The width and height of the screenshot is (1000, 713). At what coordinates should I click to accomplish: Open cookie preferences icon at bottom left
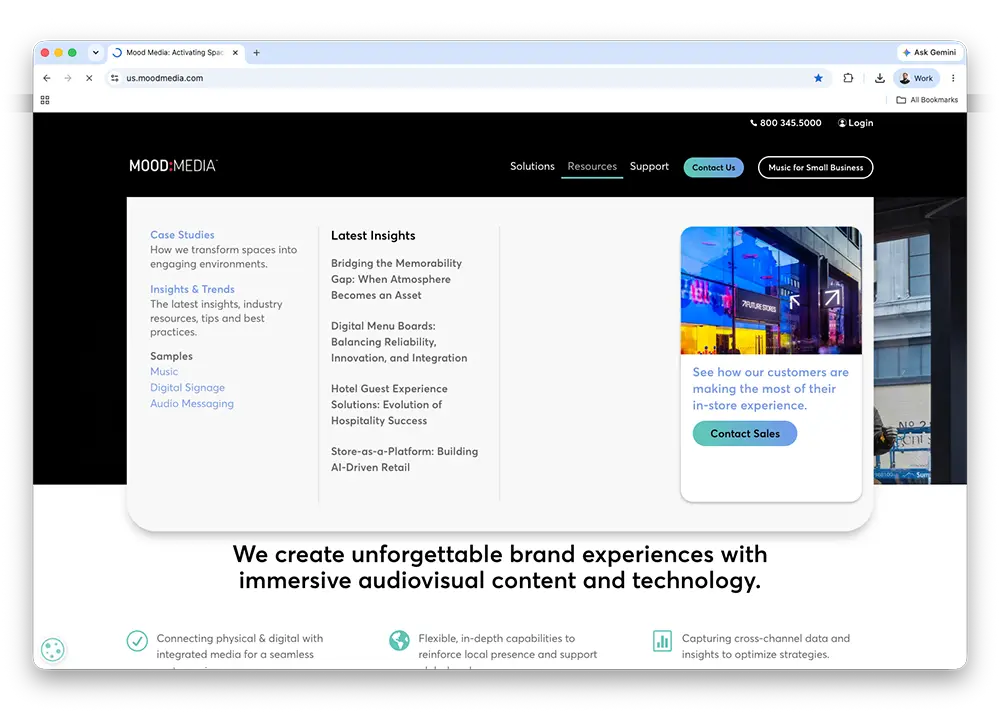(x=53, y=649)
